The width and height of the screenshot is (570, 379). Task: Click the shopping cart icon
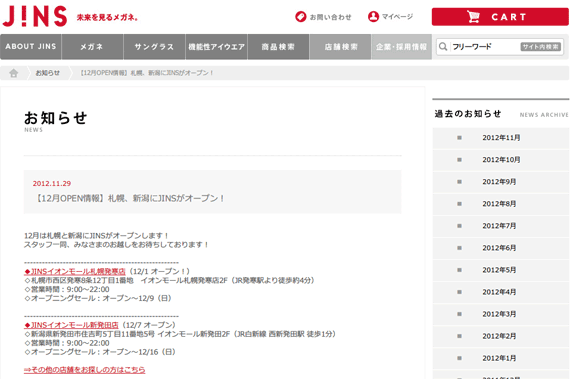tap(473, 17)
